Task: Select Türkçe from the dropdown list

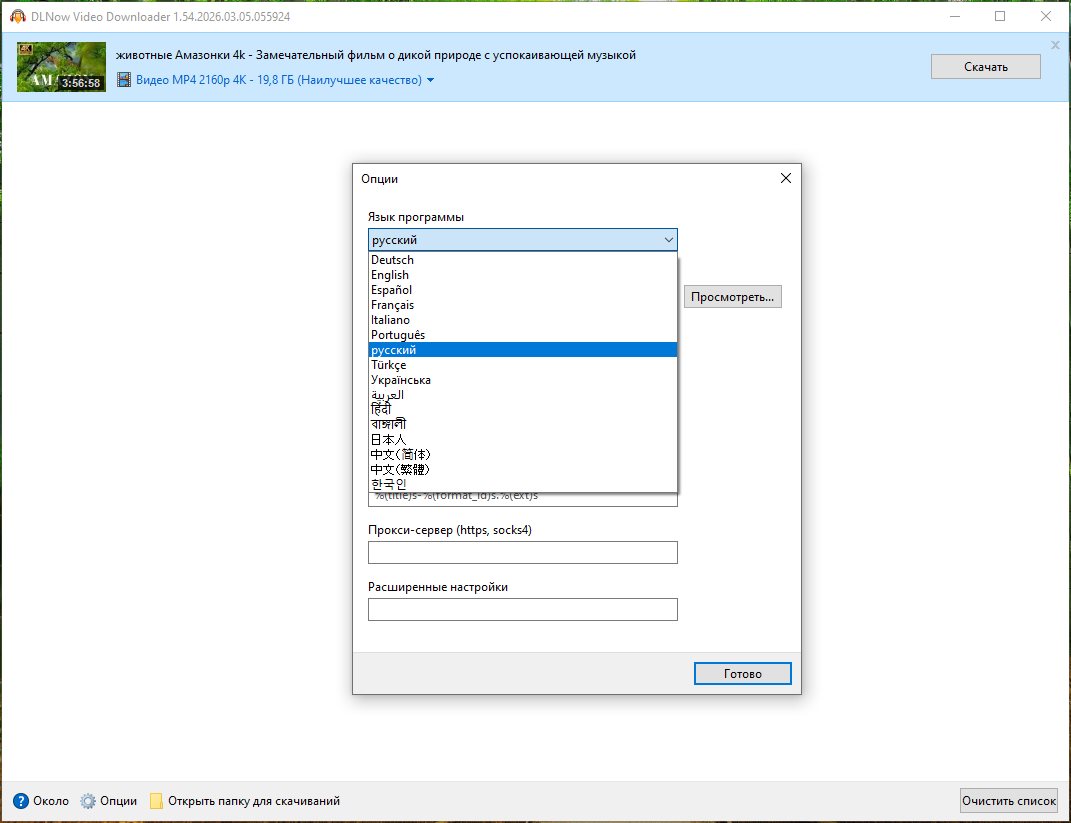Action: [389, 365]
